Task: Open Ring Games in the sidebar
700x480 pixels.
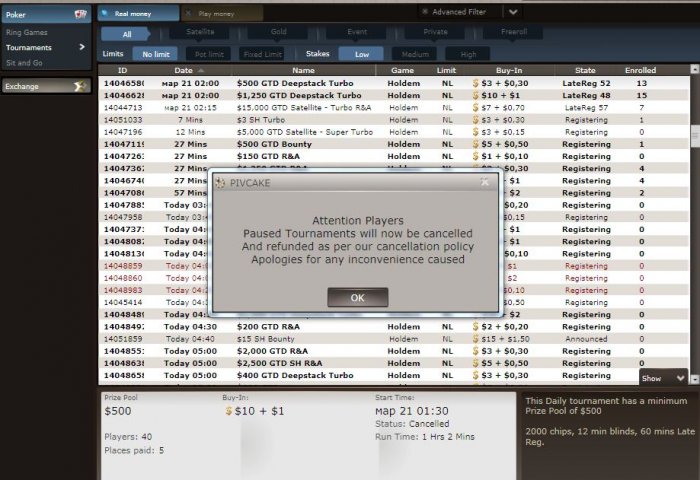Action: click(27, 32)
